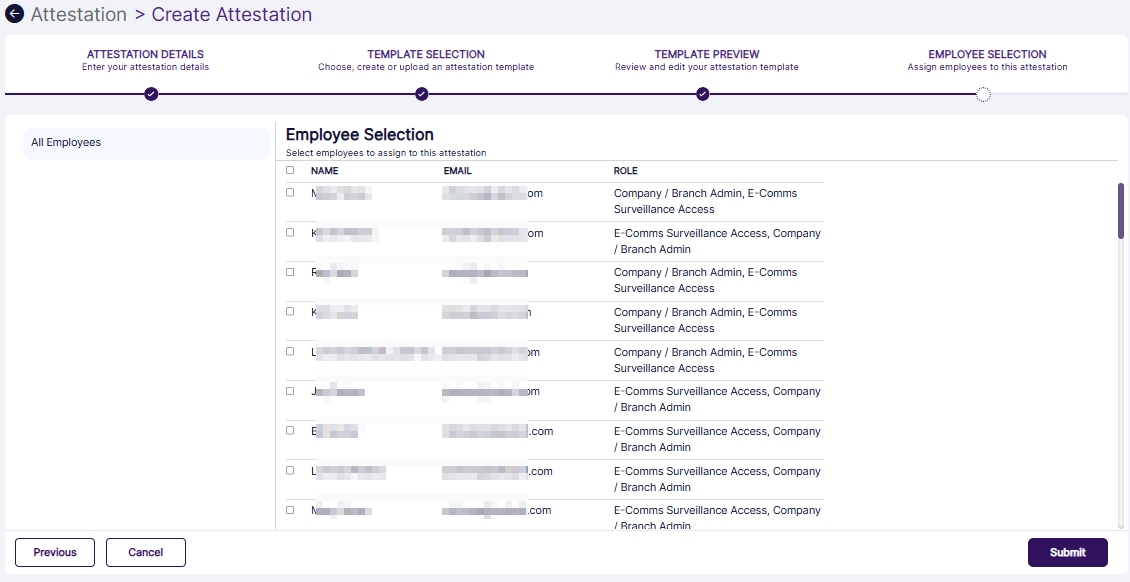Click the Employee Selection pending step circle

pos(984,95)
